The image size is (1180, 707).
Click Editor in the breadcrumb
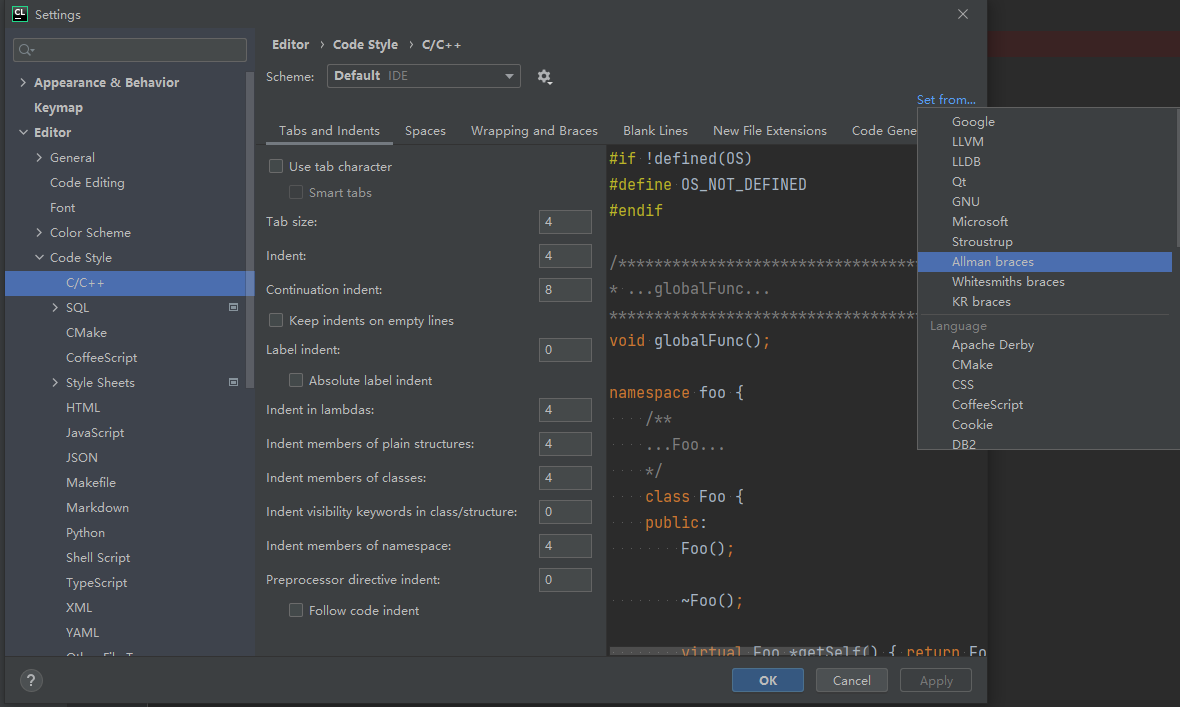point(290,44)
